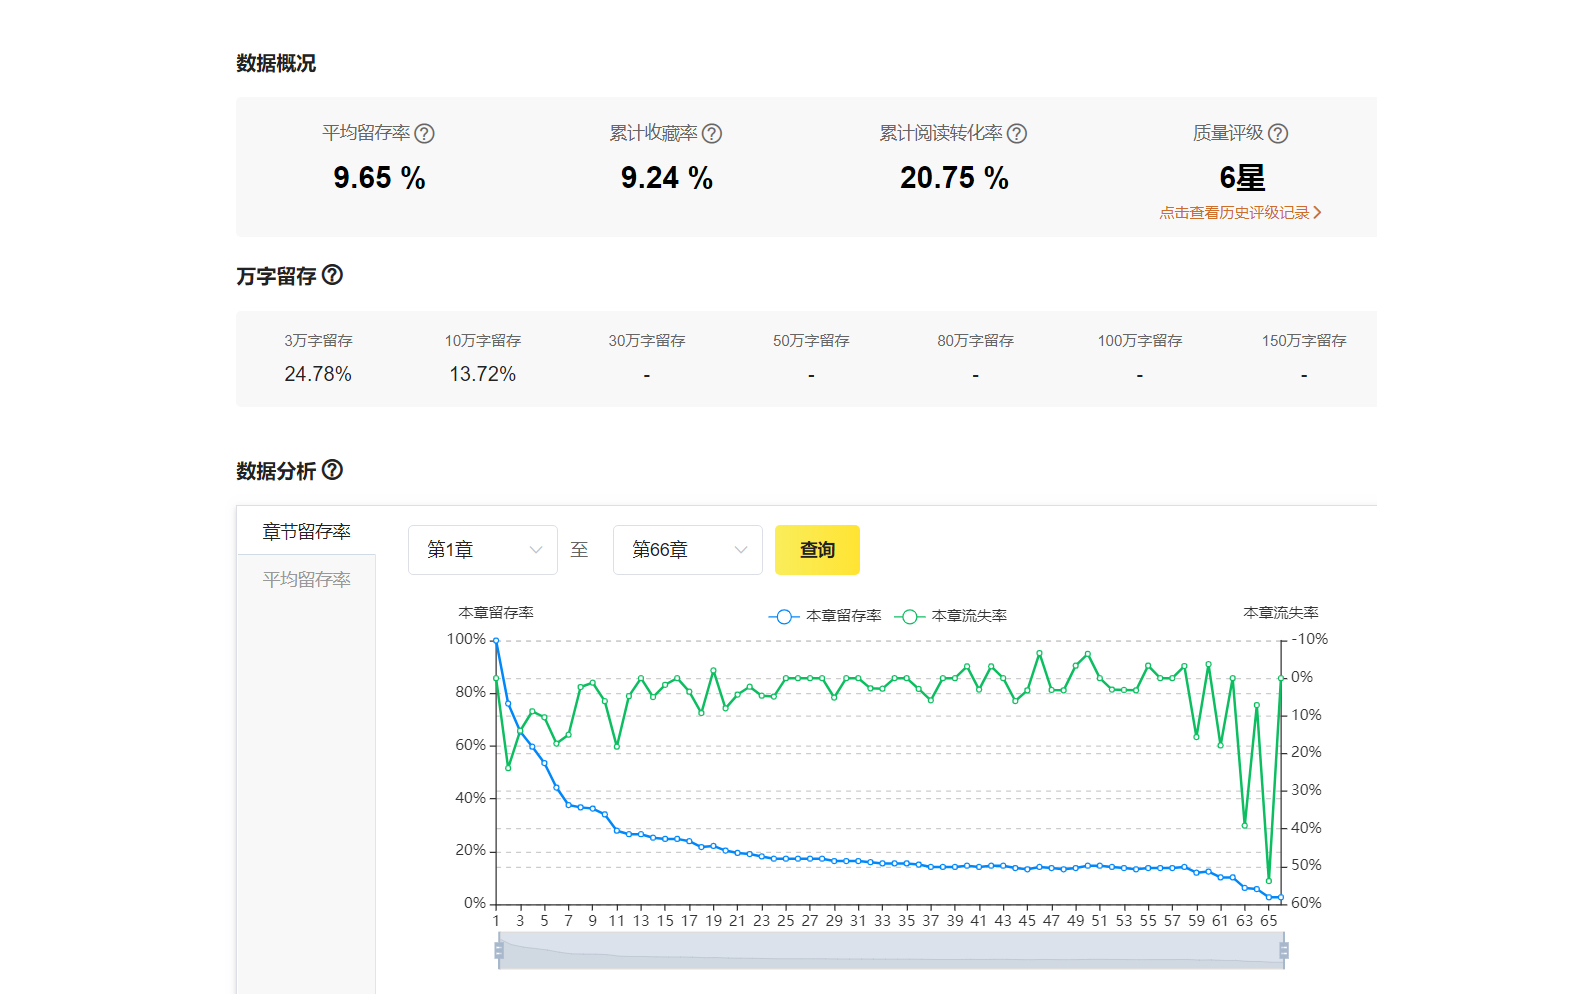Grab right handle of chart zoom slider
Screen dimensions: 1590x994
coord(1284,950)
